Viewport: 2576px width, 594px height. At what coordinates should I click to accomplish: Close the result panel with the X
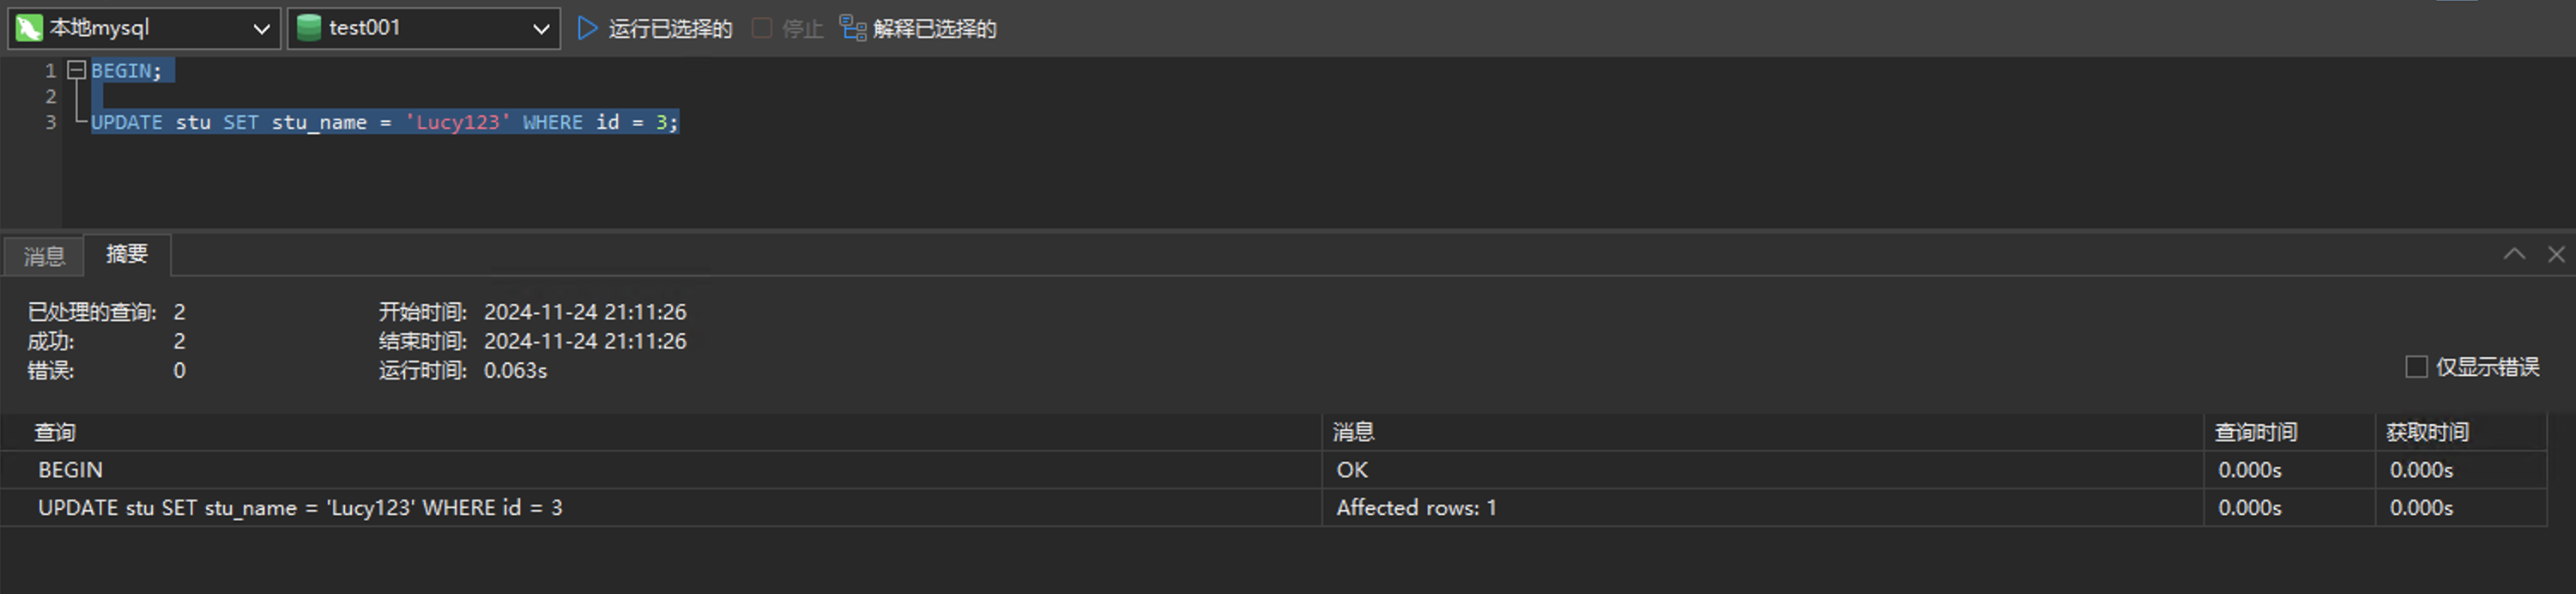[2556, 254]
